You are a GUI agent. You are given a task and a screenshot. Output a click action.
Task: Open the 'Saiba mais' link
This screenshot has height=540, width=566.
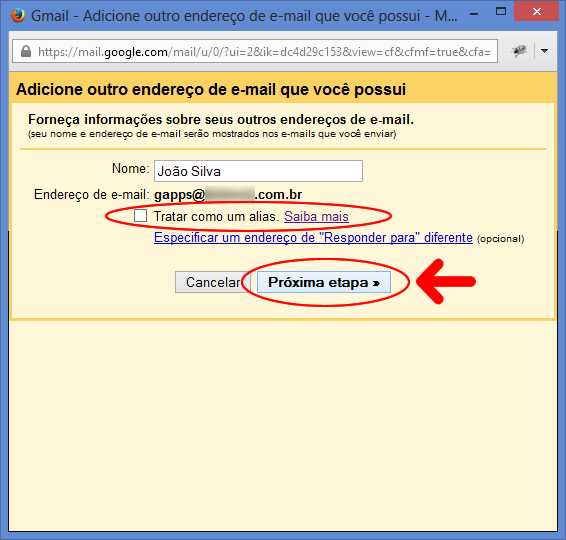316,216
